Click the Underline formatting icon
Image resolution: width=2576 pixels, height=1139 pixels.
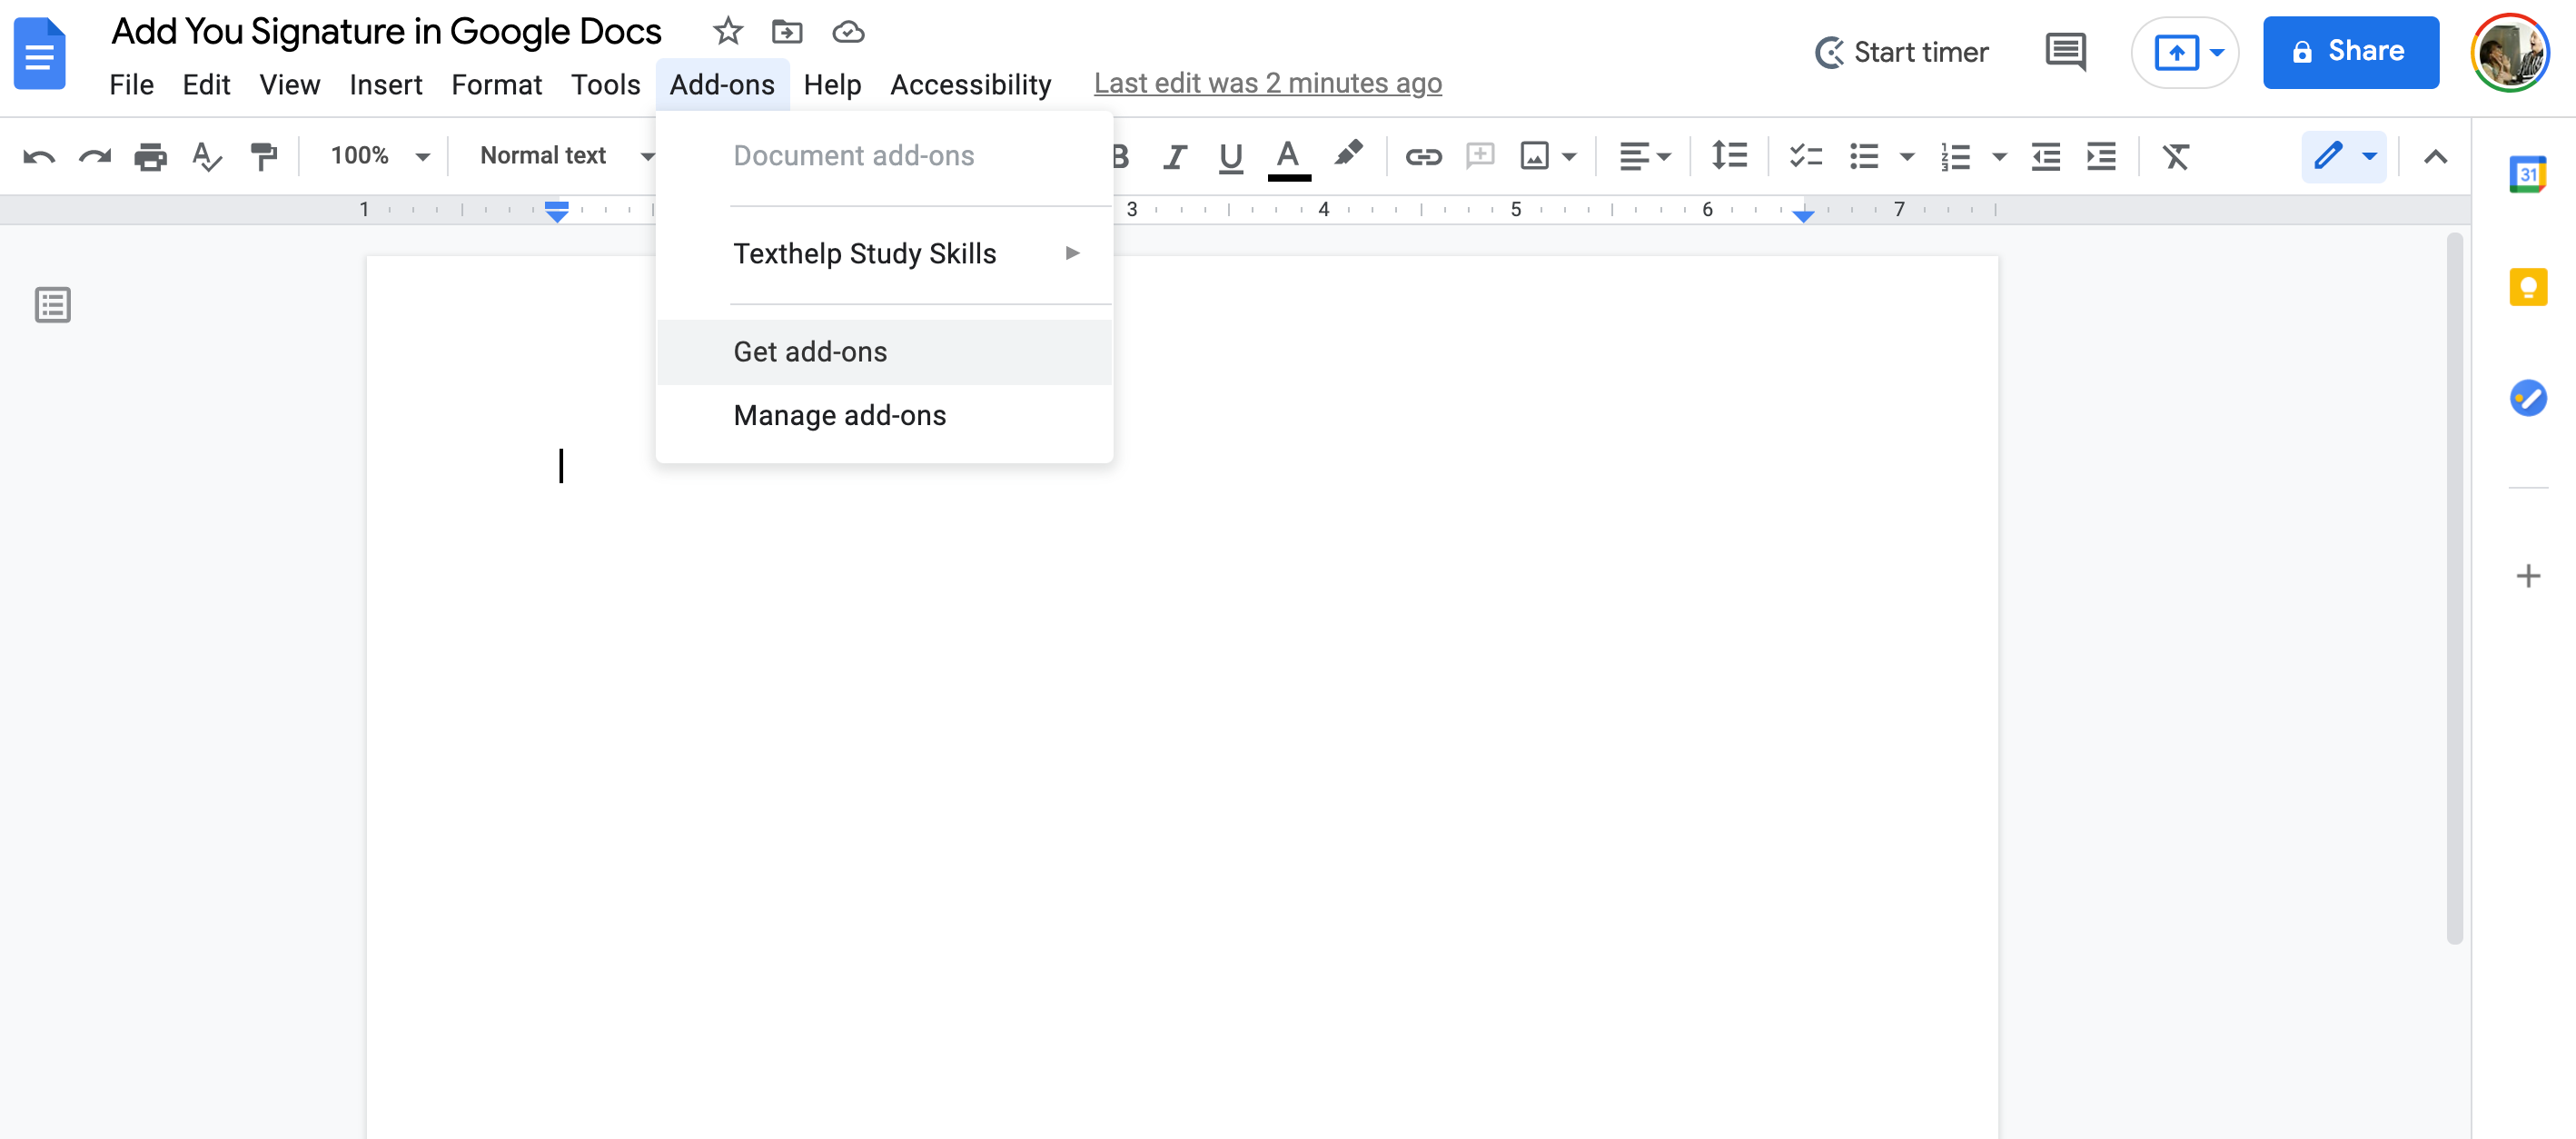click(1231, 156)
